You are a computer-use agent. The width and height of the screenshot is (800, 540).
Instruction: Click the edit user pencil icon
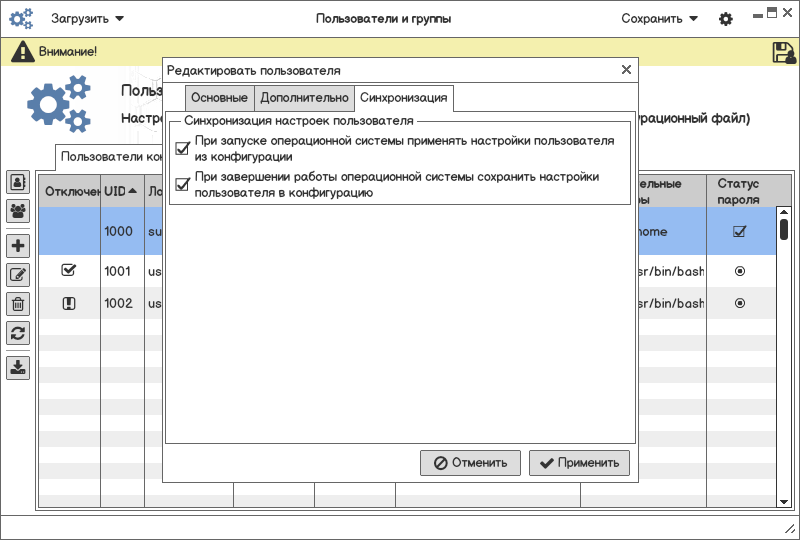[x=18, y=275]
